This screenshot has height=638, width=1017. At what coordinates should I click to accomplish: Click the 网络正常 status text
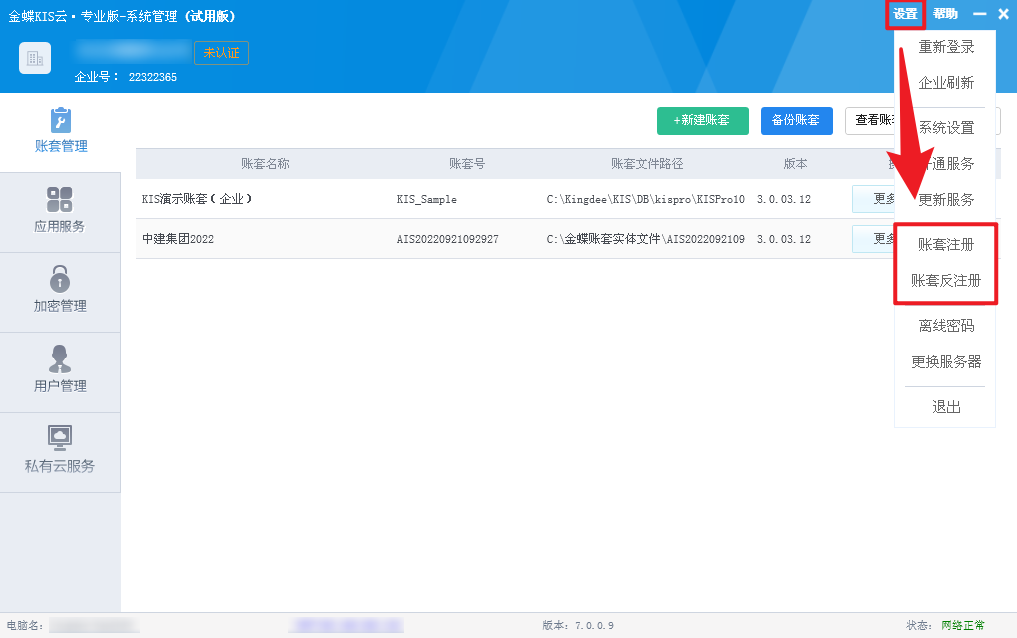click(x=963, y=625)
